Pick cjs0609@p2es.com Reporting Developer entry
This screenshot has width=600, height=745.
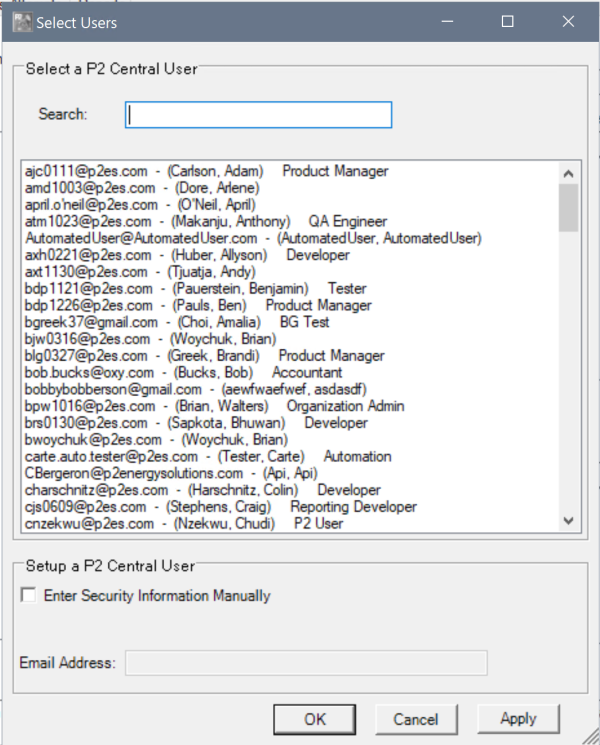[x=220, y=506]
